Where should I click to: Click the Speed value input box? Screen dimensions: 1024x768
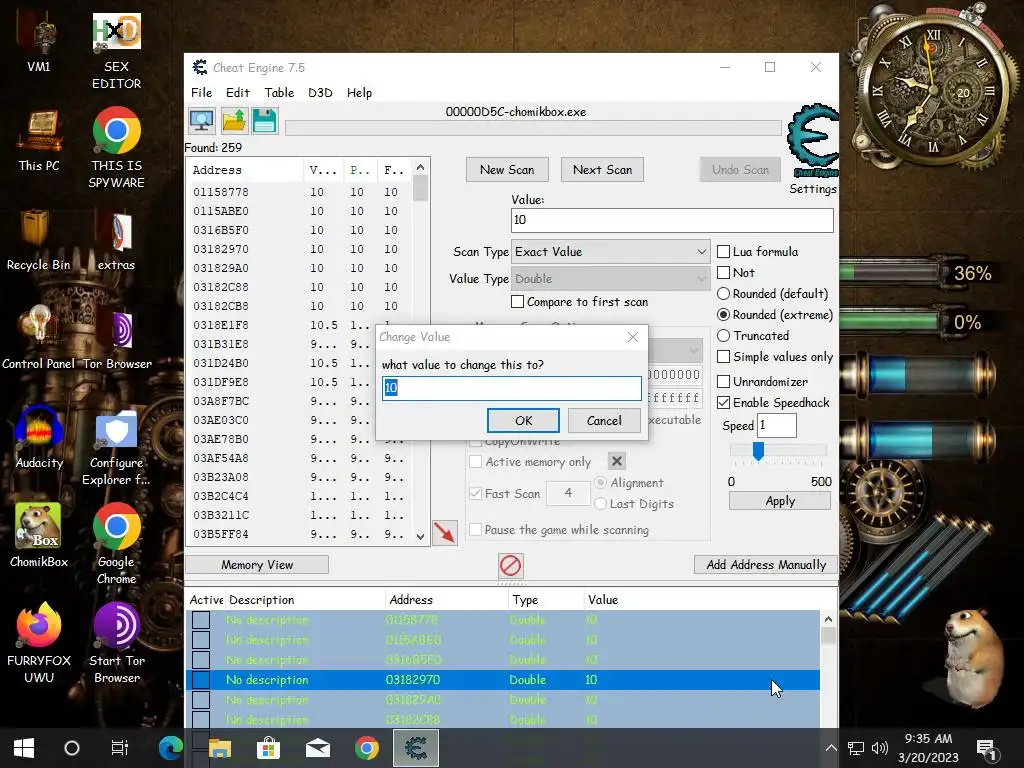click(776, 426)
